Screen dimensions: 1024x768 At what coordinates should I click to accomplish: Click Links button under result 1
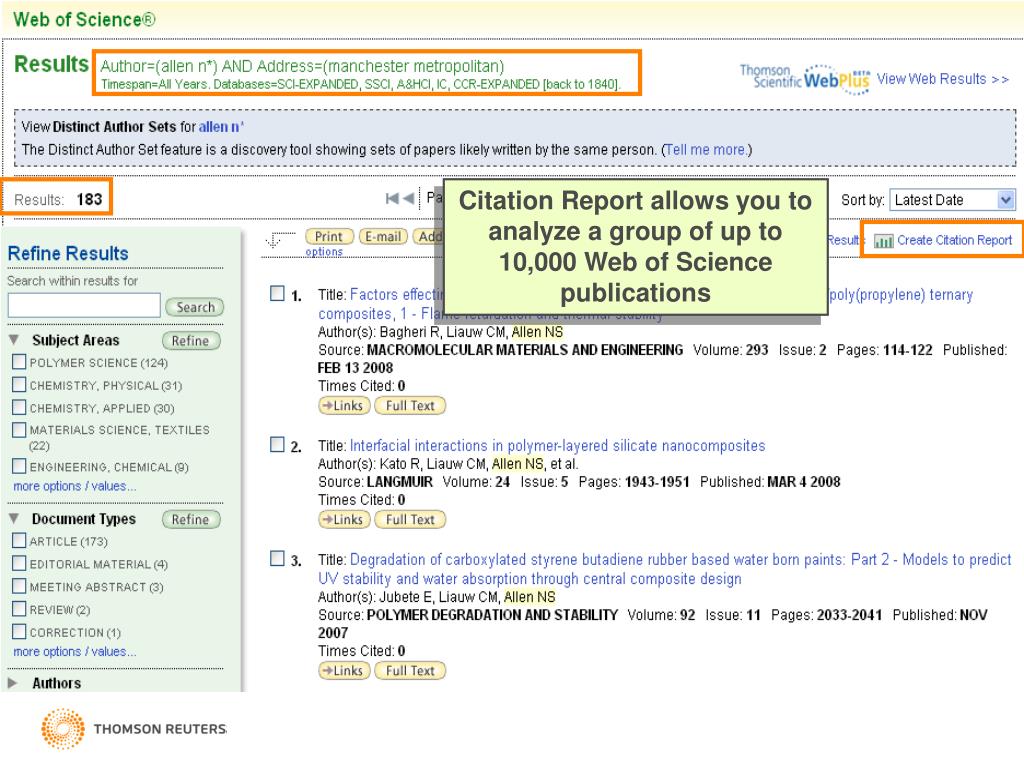tap(344, 406)
